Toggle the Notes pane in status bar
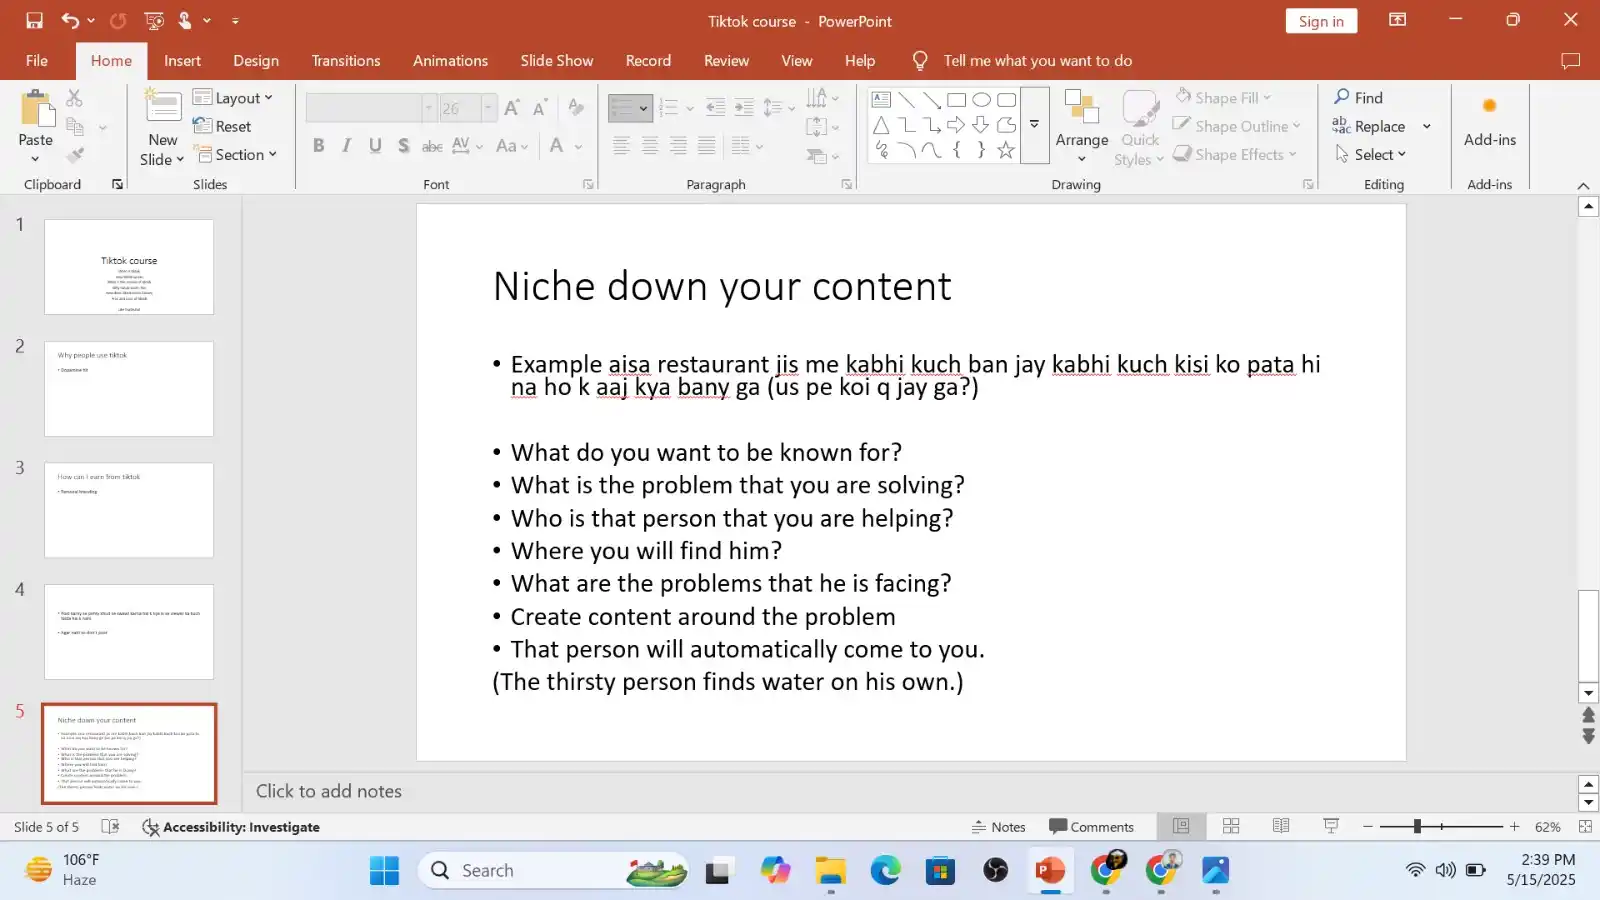This screenshot has height=900, width=1600. tap(998, 827)
